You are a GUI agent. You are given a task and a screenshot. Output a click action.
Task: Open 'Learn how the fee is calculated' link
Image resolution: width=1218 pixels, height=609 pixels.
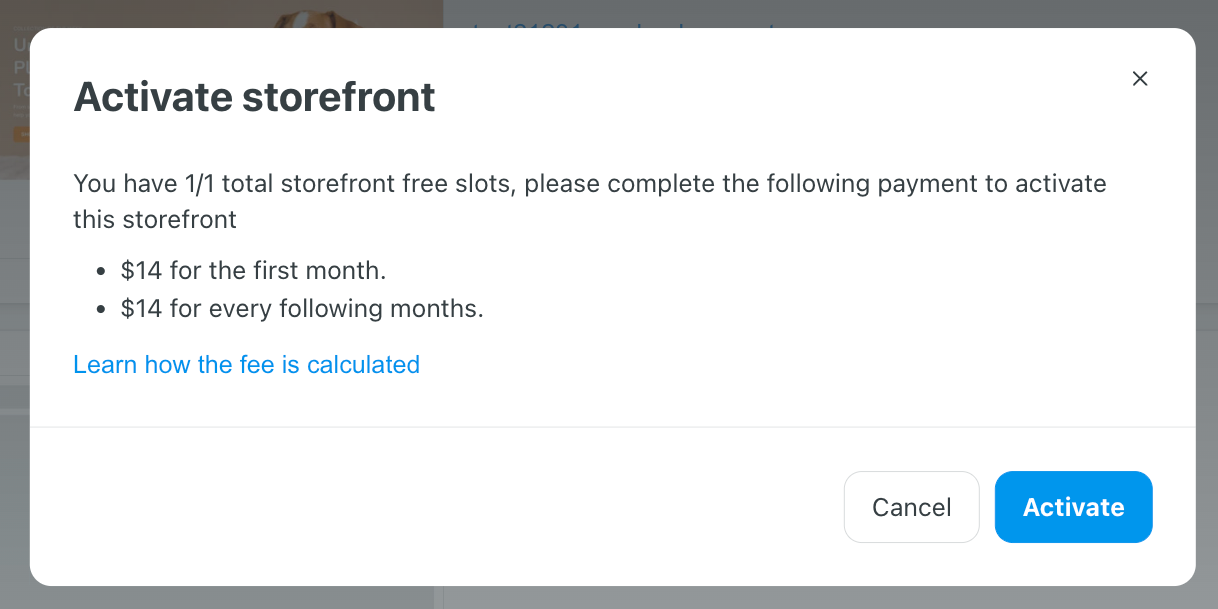click(246, 365)
